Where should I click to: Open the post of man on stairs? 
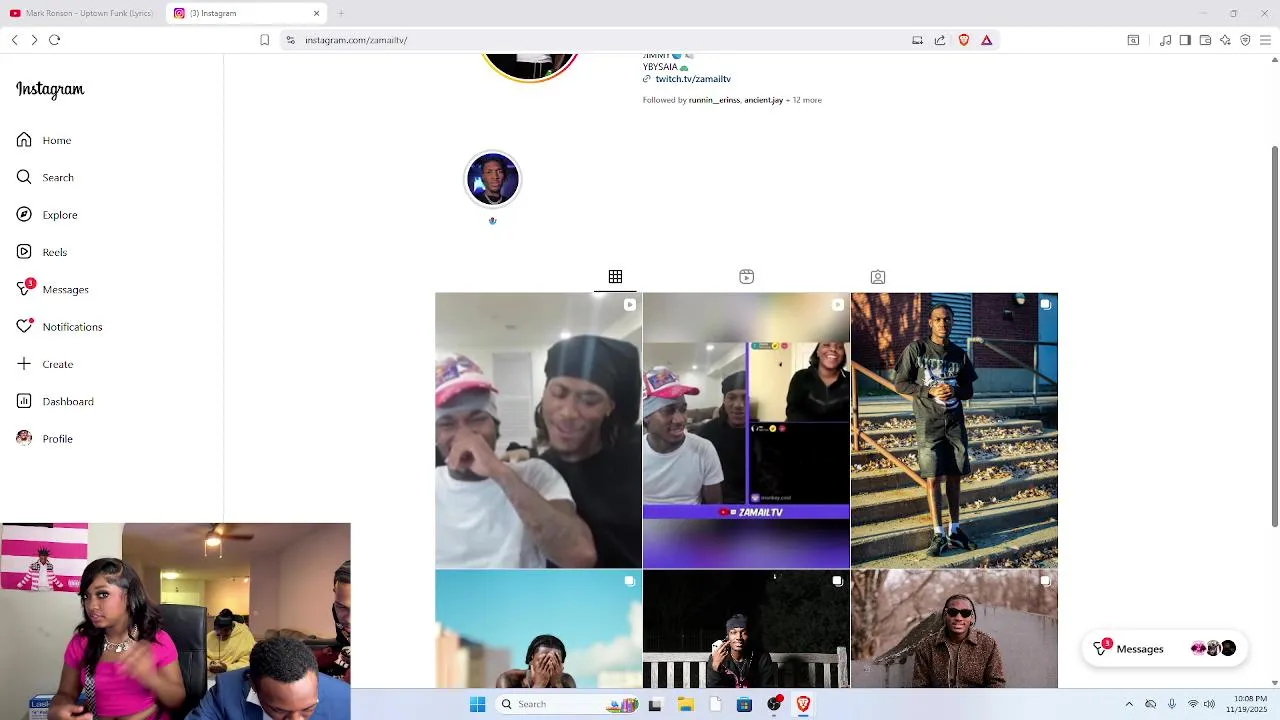point(954,430)
